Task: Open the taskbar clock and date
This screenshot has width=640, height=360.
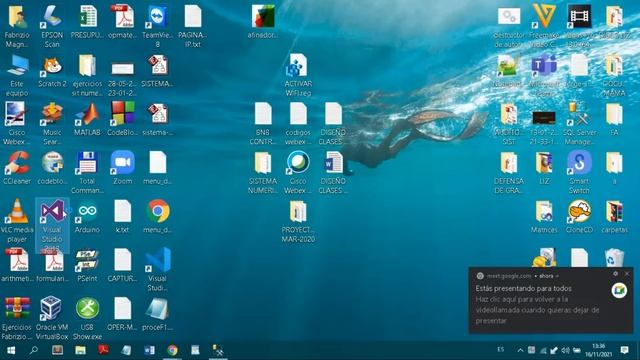Action: click(x=598, y=350)
